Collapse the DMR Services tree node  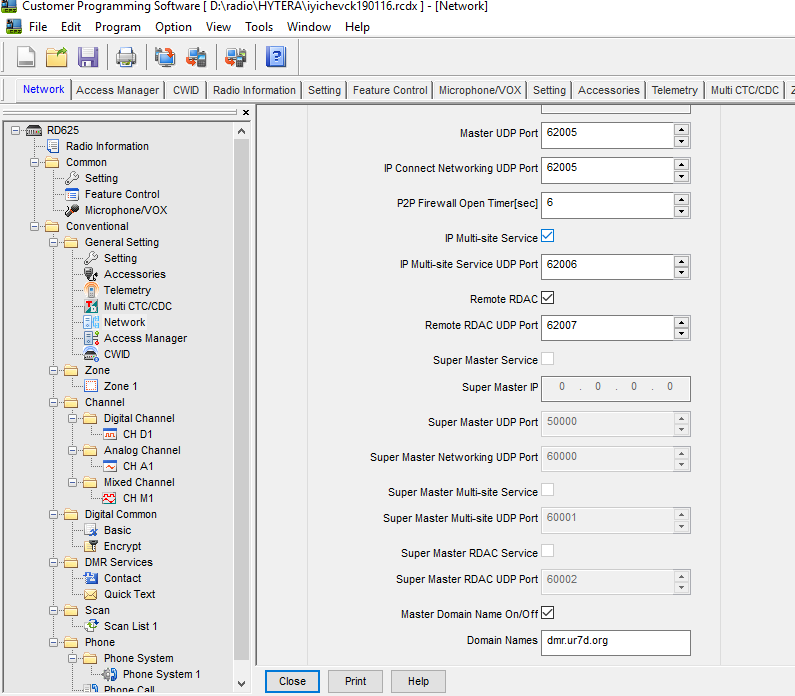tap(52, 562)
